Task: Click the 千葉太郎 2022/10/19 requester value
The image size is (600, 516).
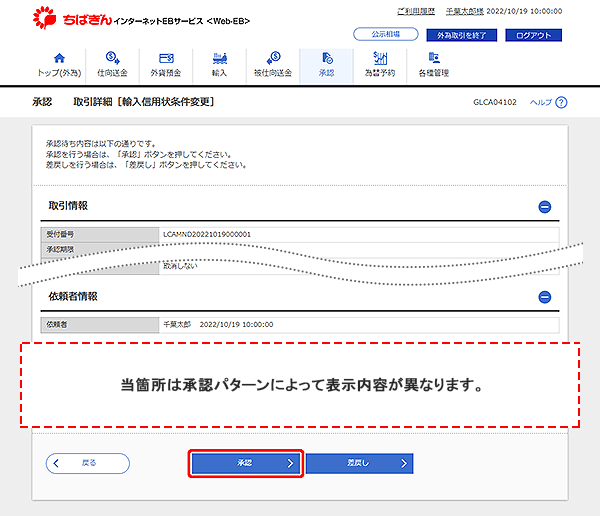Action: click(218, 325)
